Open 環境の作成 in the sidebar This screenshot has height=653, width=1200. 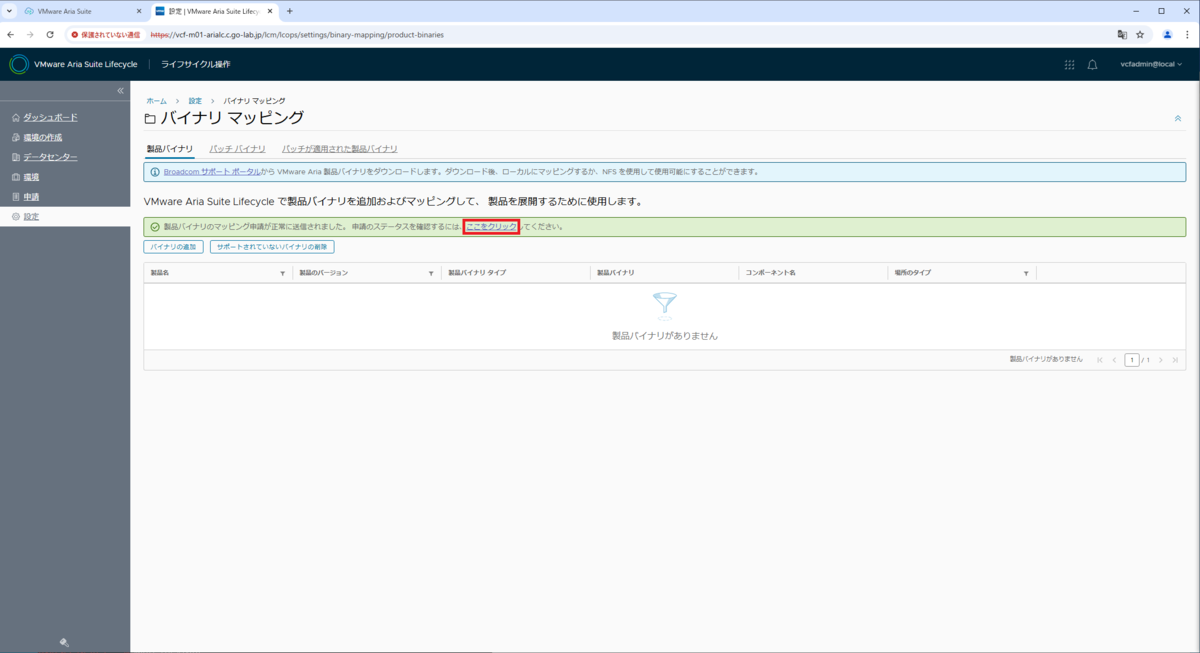tap(43, 137)
